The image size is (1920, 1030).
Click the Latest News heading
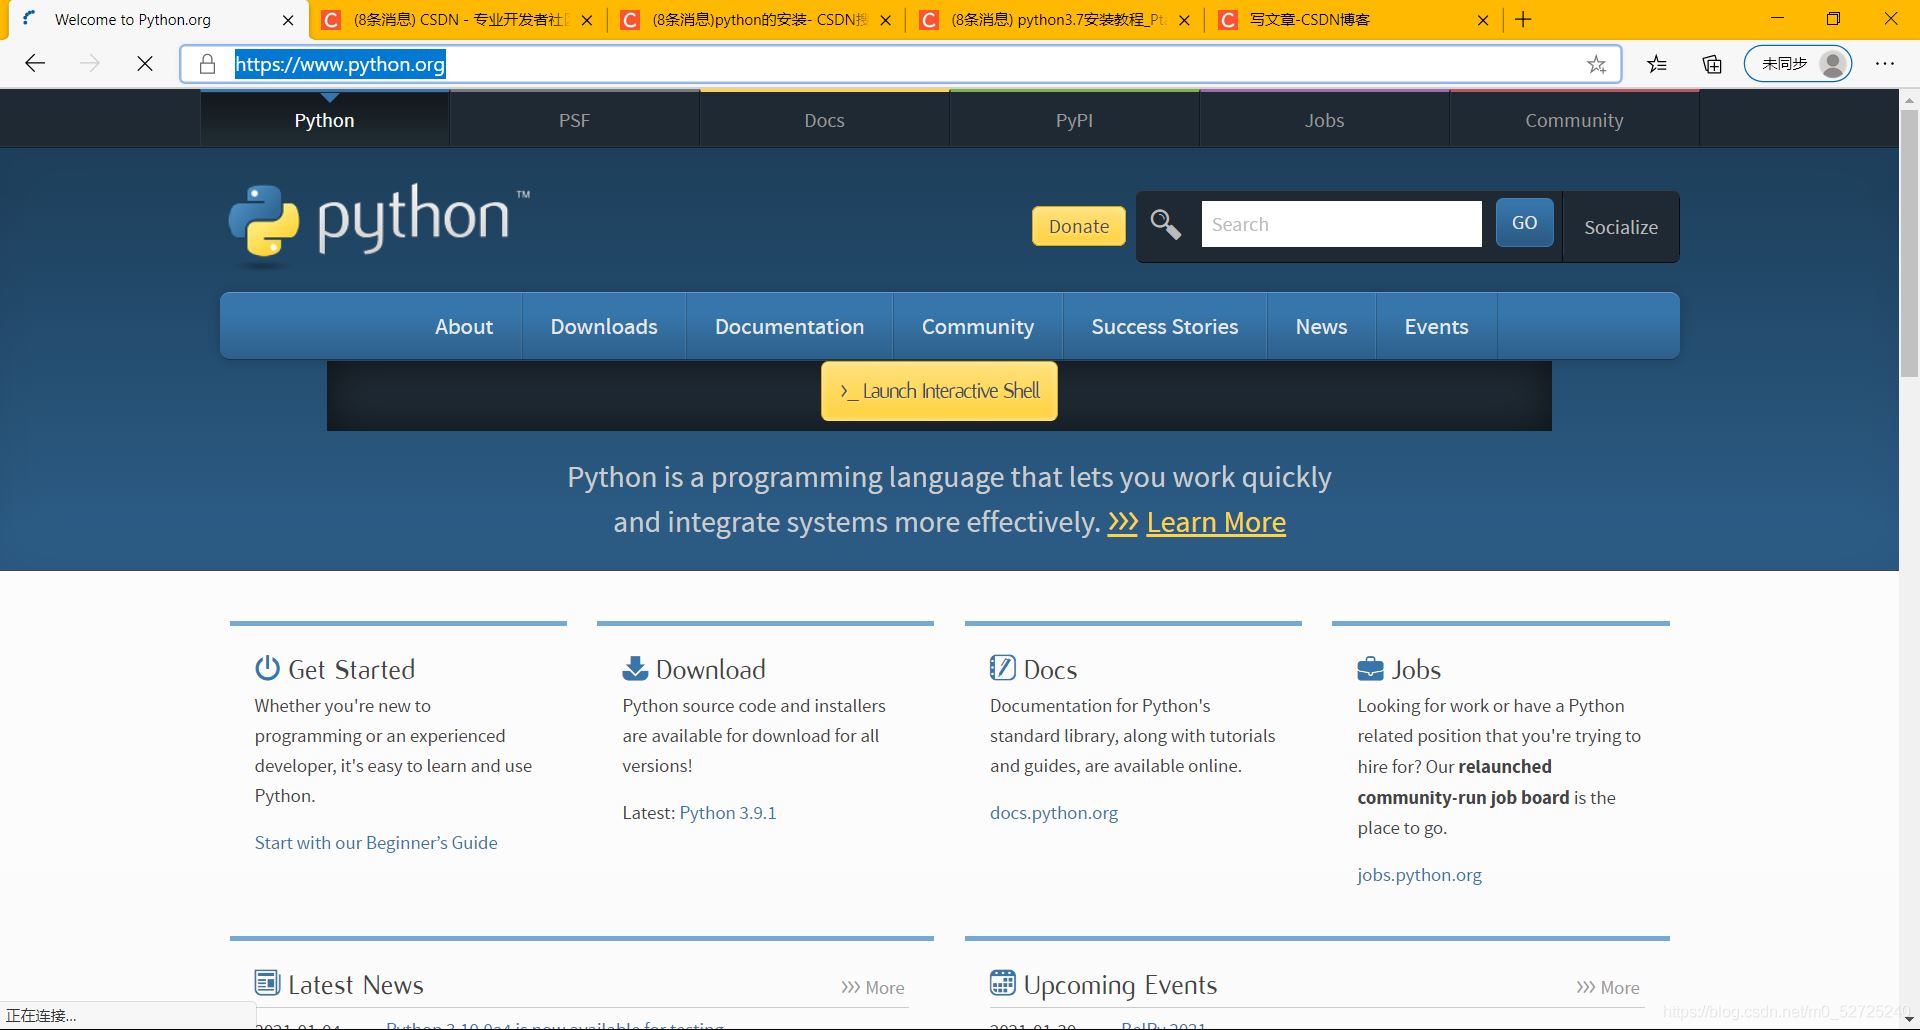(x=356, y=985)
